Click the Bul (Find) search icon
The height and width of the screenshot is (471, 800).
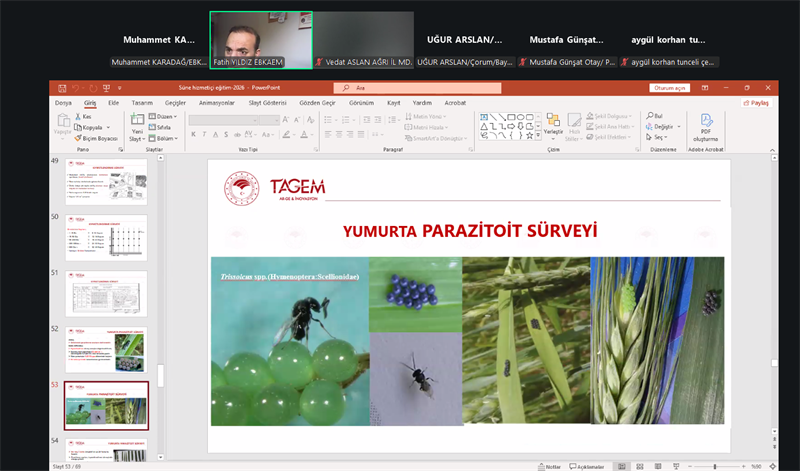pos(649,117)
